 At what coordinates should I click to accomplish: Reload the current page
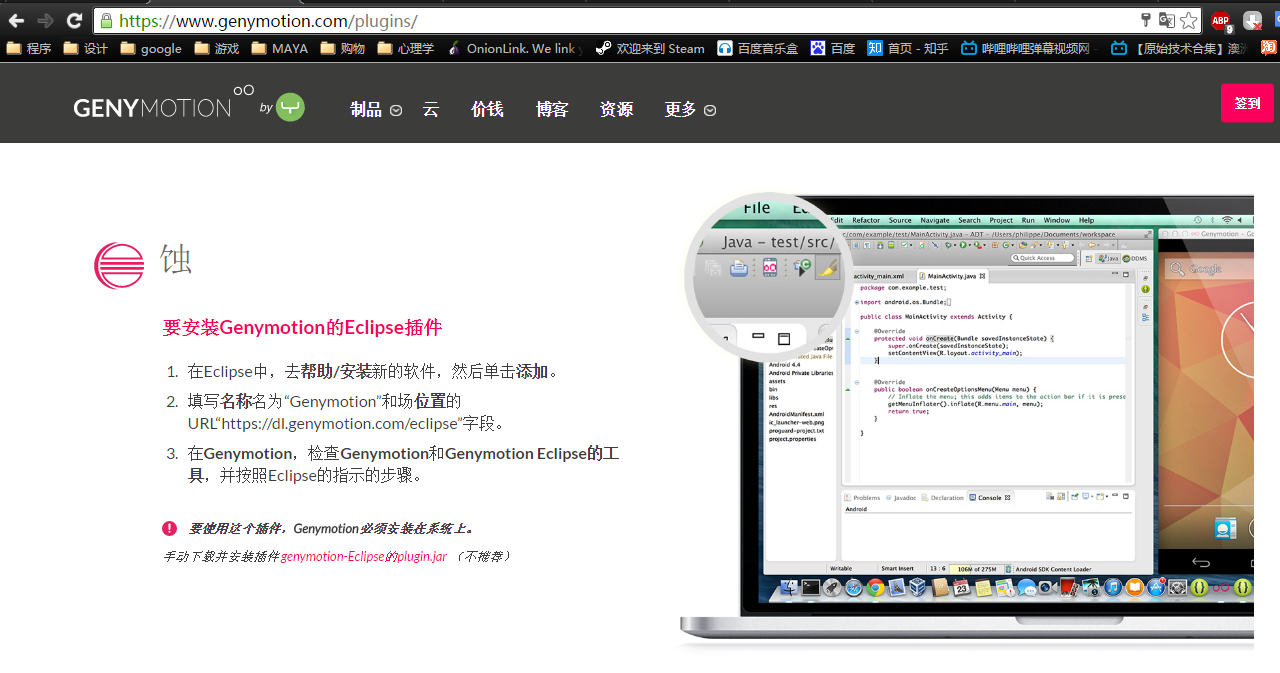pyautogui.click(x=74, y=20)
